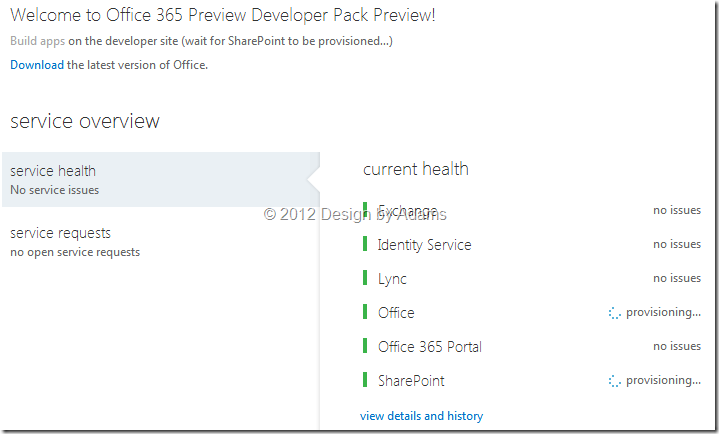Click the current health heading
This screenshot has height=434, width=719.
click(416, 169)
